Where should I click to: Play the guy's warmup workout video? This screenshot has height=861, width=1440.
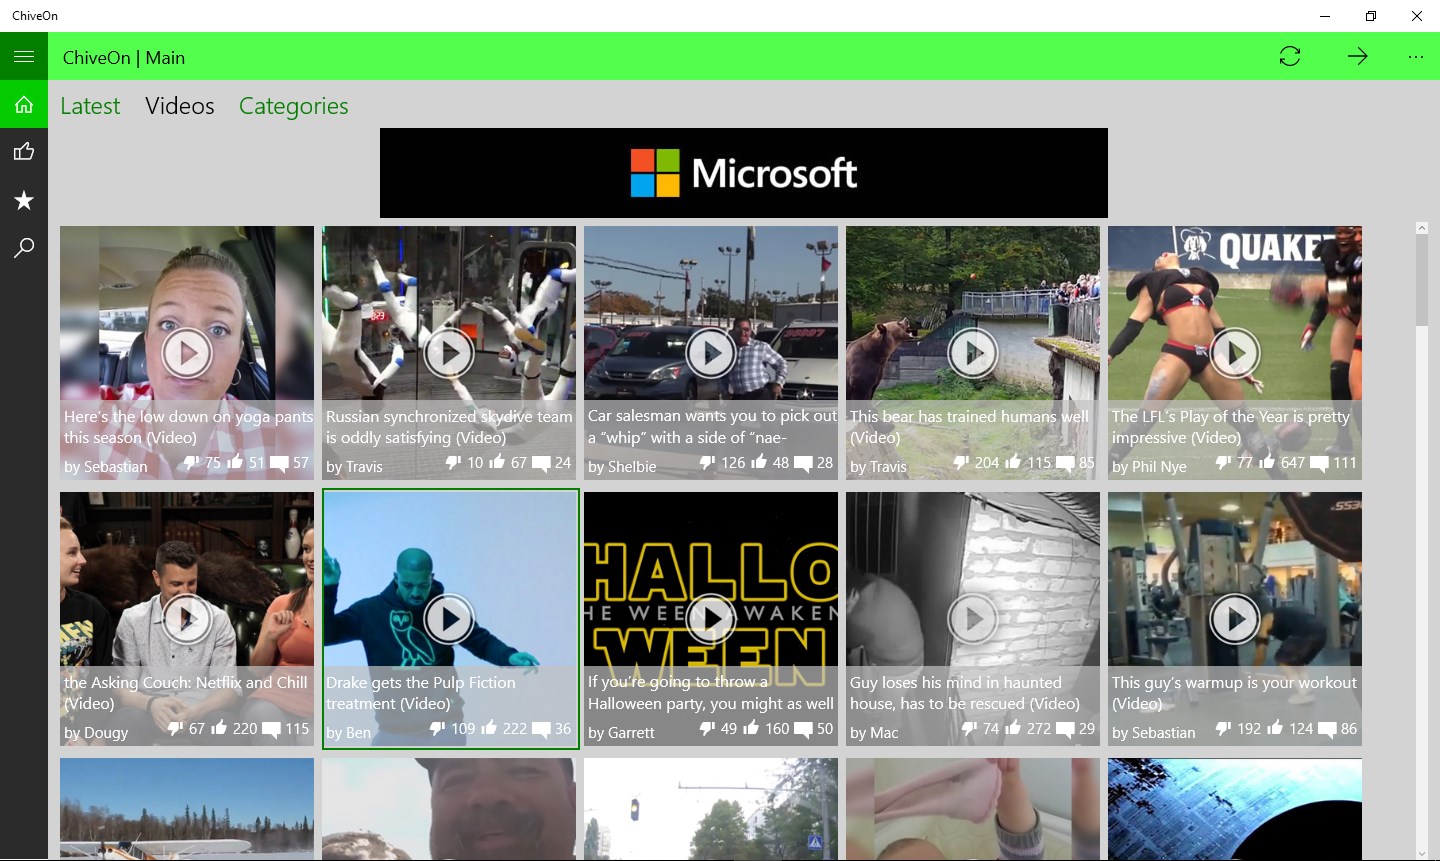pyautogui.click(x=1235, y=619)
